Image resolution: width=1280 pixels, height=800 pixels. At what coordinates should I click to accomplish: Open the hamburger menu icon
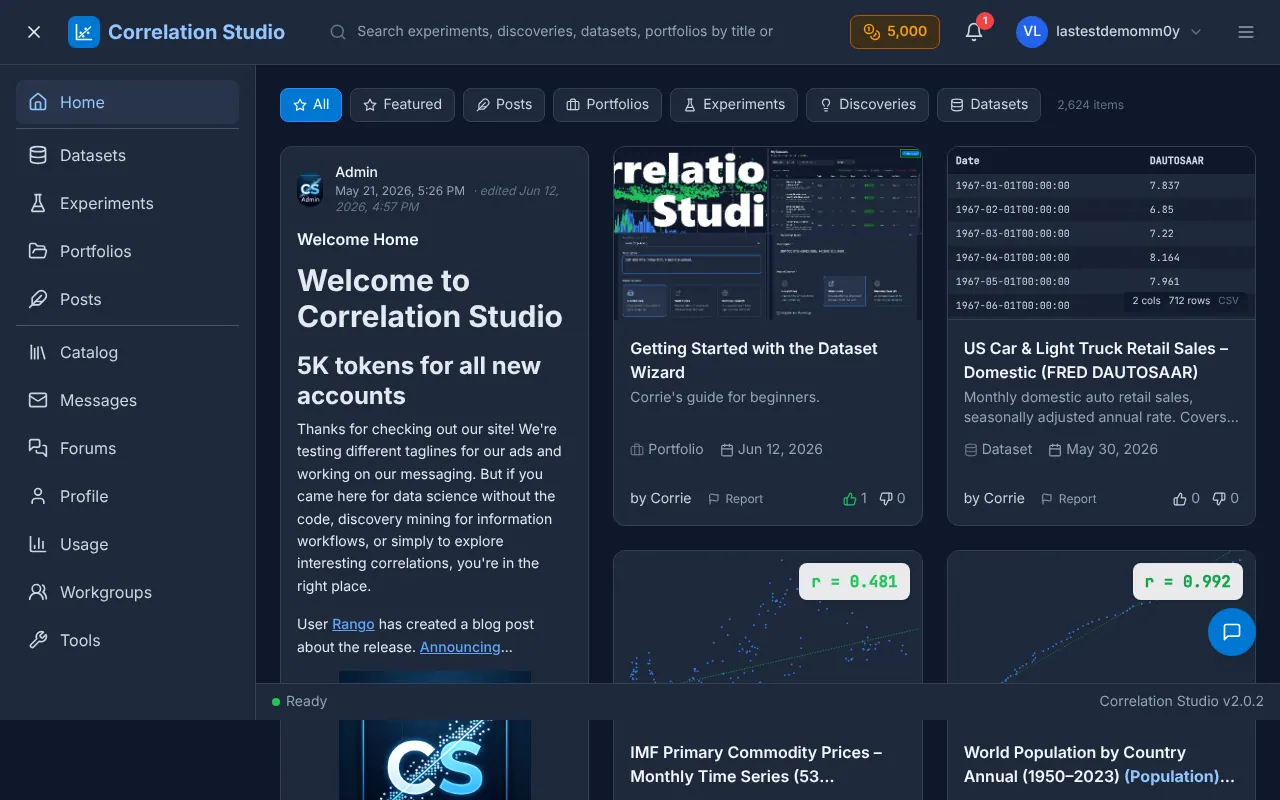tap(1246, 32)
